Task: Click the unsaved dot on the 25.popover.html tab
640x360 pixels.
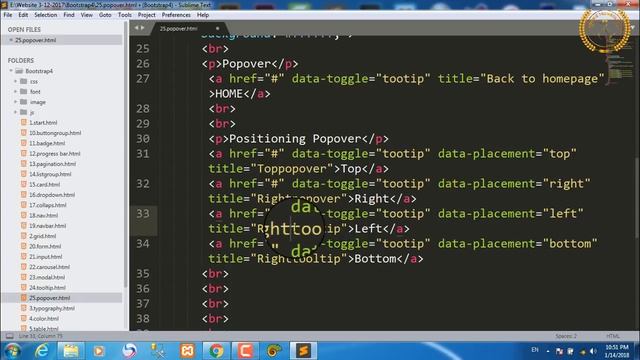Action: click(217, 29)
